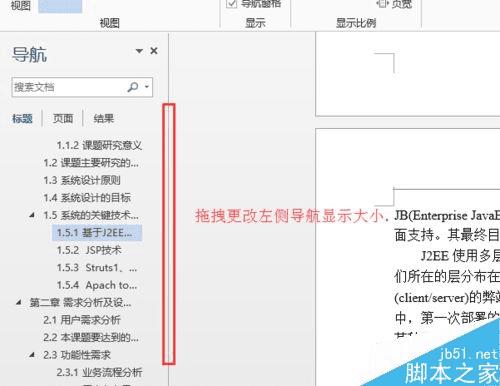Click the 显示比例 group label

(356, 23)
